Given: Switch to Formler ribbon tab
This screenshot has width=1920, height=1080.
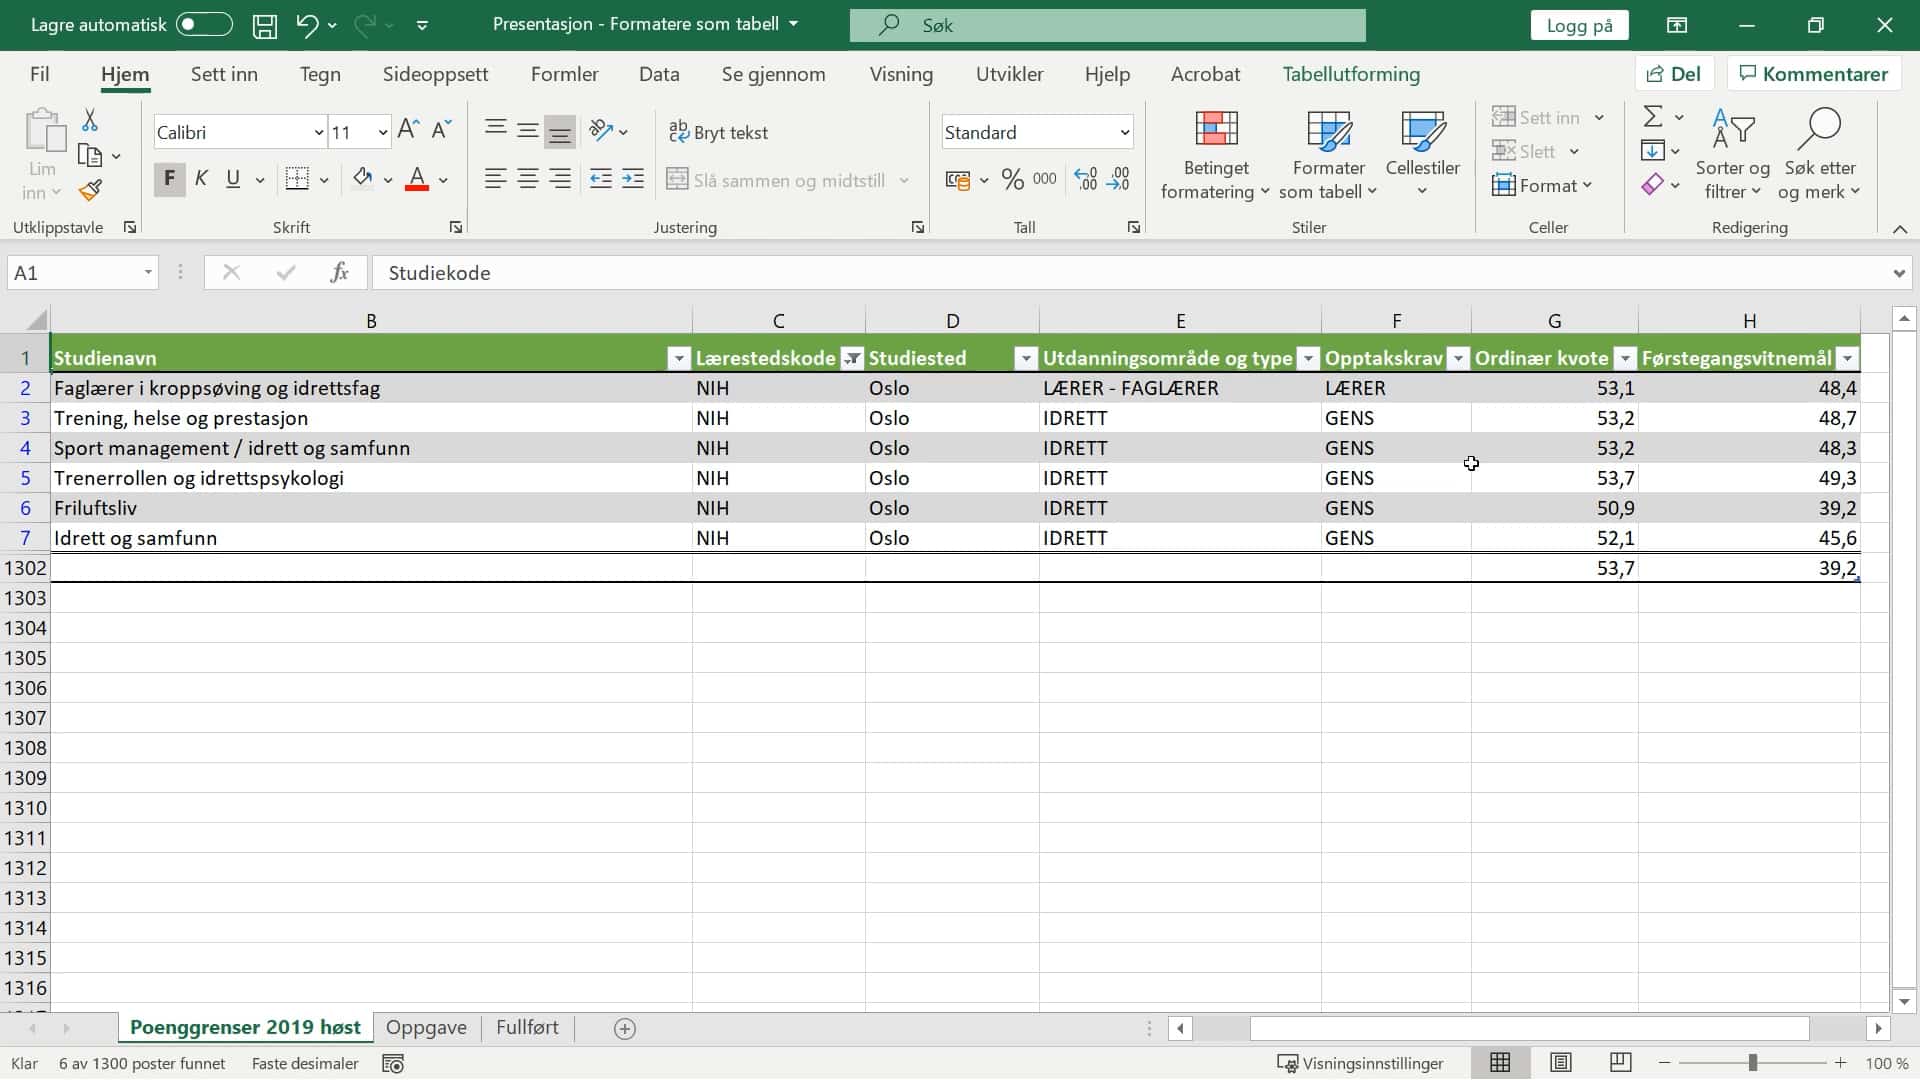Looking at the screenshot, I should pos(564,74).
